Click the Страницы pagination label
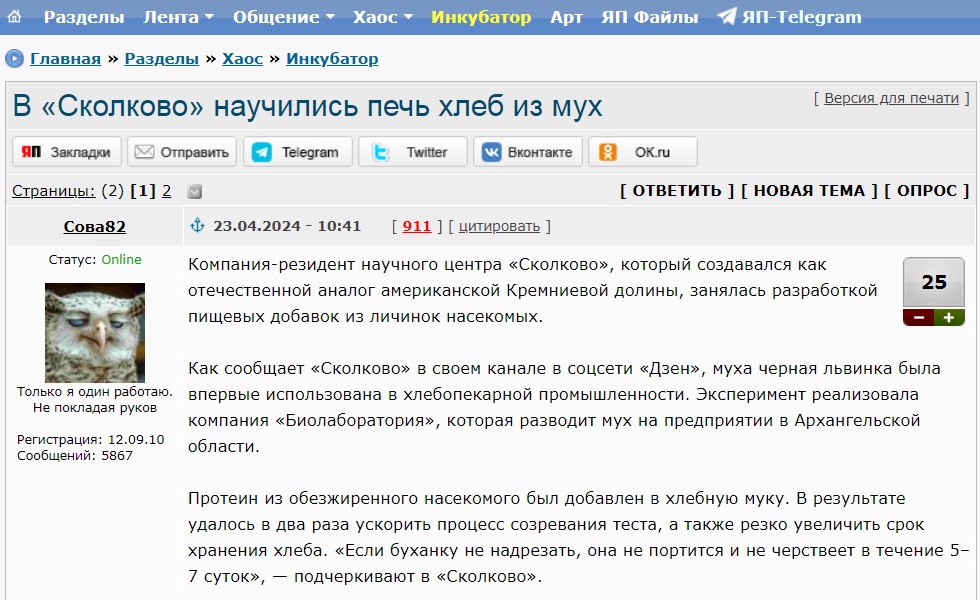The height and width of the screenshot is (600, 980). [x=54, y=191]
